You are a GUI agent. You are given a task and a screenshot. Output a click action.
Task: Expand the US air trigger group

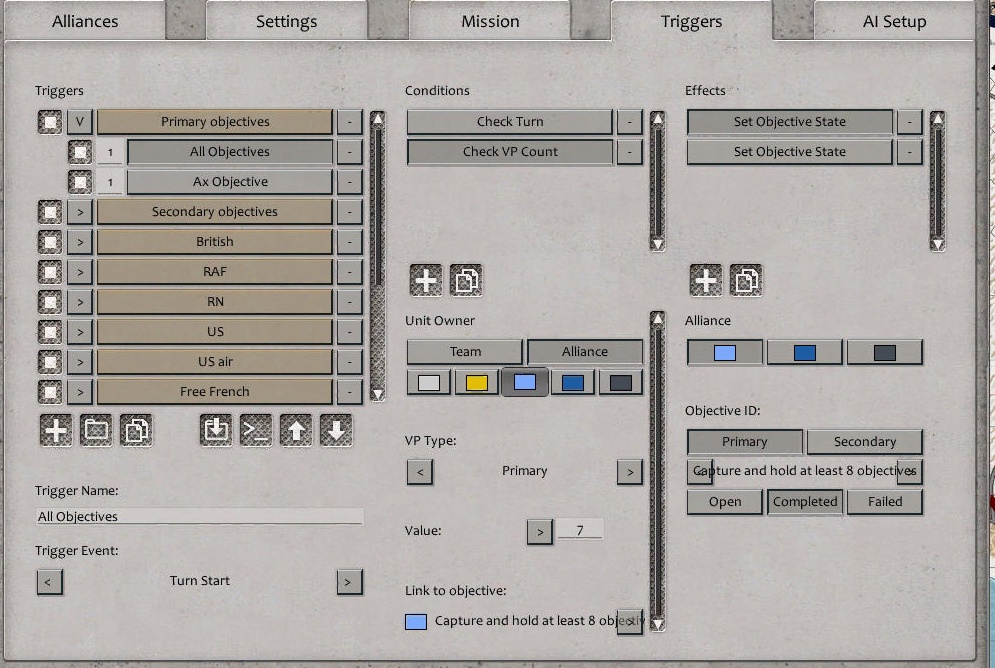click(79, 361)
